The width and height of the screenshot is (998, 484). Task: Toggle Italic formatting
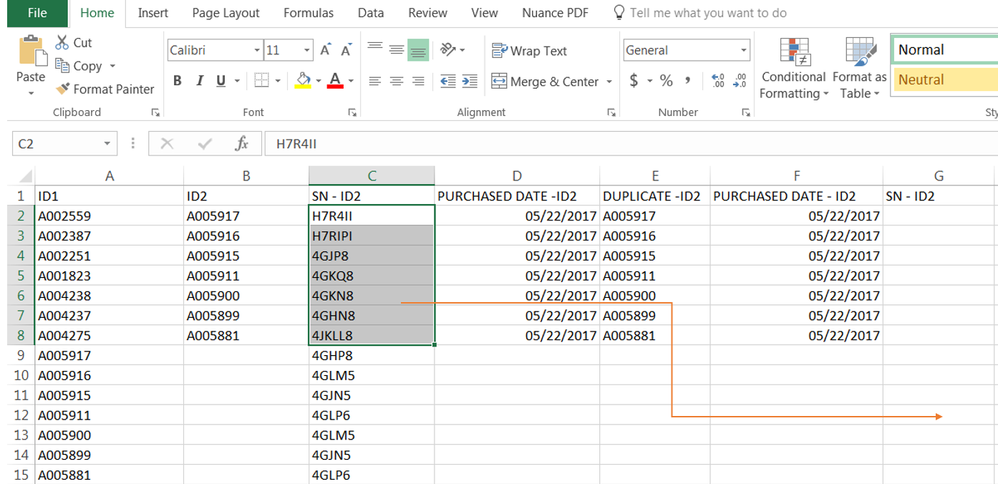(199, 81)
